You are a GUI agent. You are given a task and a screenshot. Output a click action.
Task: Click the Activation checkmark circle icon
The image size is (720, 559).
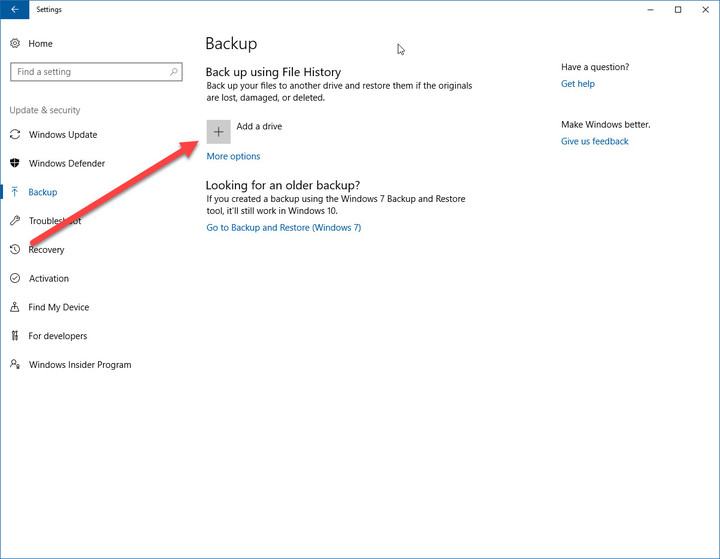(15, 278)
